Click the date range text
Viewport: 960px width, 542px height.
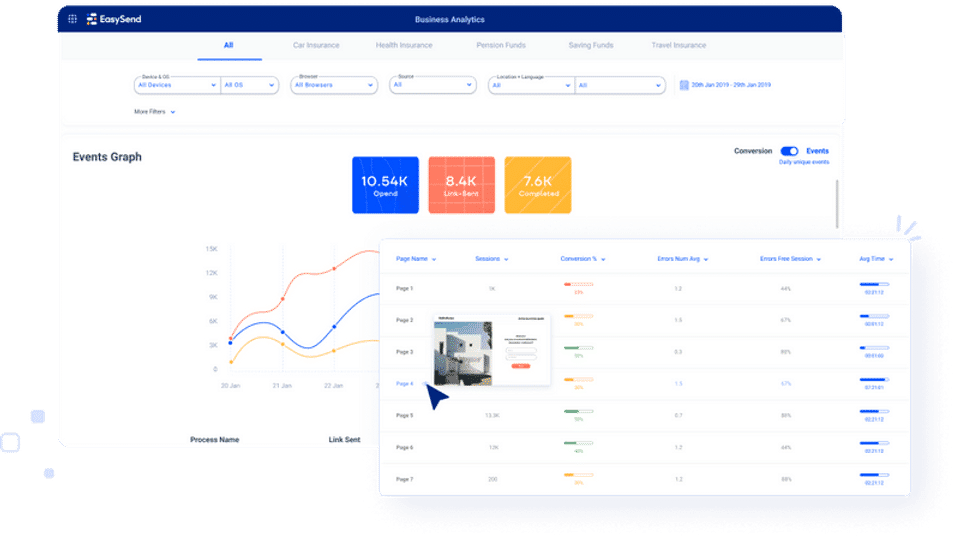point(731,85)
